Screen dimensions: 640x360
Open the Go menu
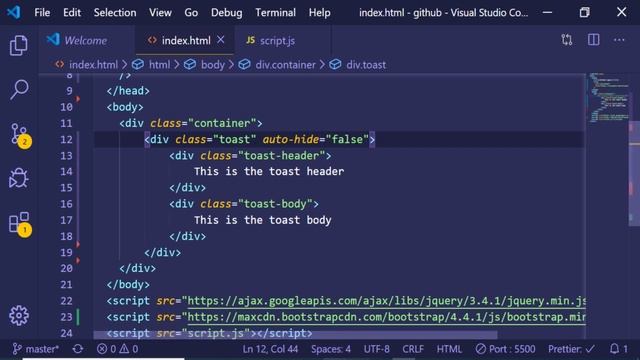191,13
